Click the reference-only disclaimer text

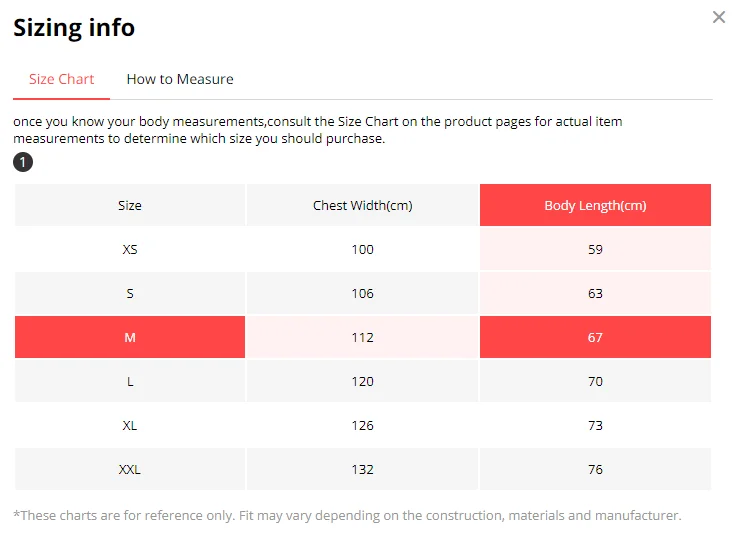pyautogui.click(x=347, y=516)
